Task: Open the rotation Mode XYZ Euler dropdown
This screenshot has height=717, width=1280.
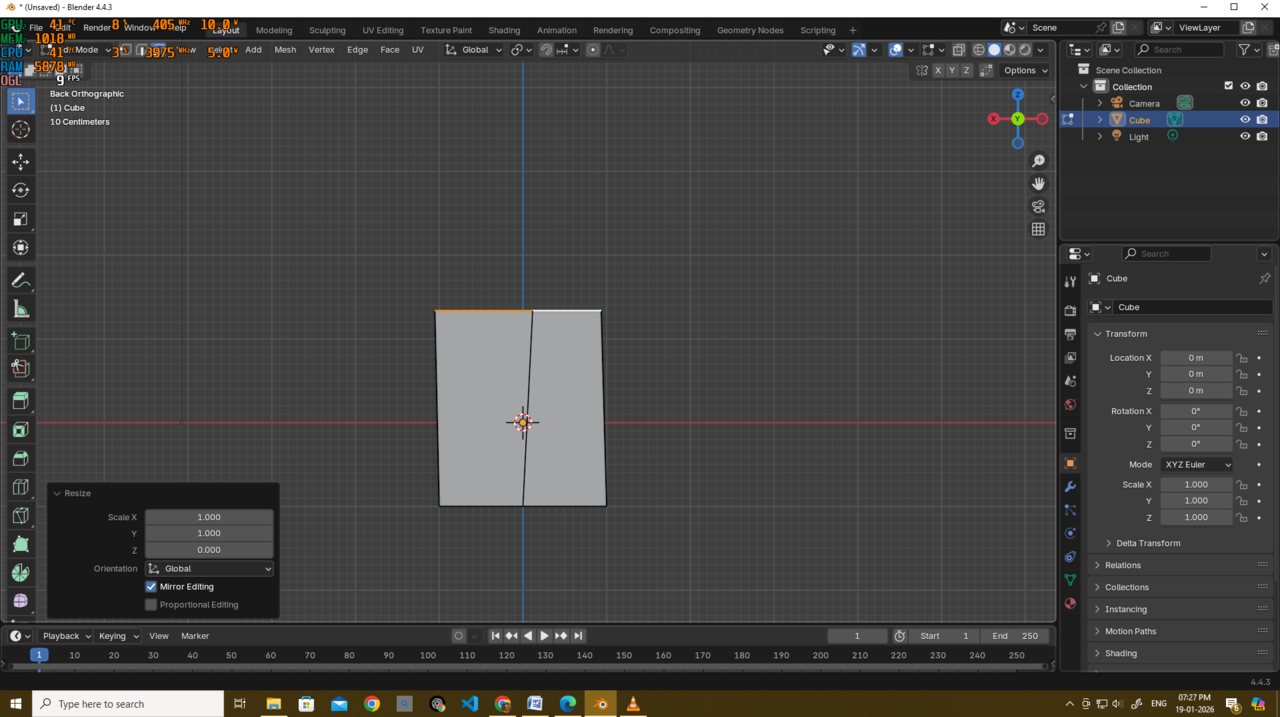Action: point(1196,464)
